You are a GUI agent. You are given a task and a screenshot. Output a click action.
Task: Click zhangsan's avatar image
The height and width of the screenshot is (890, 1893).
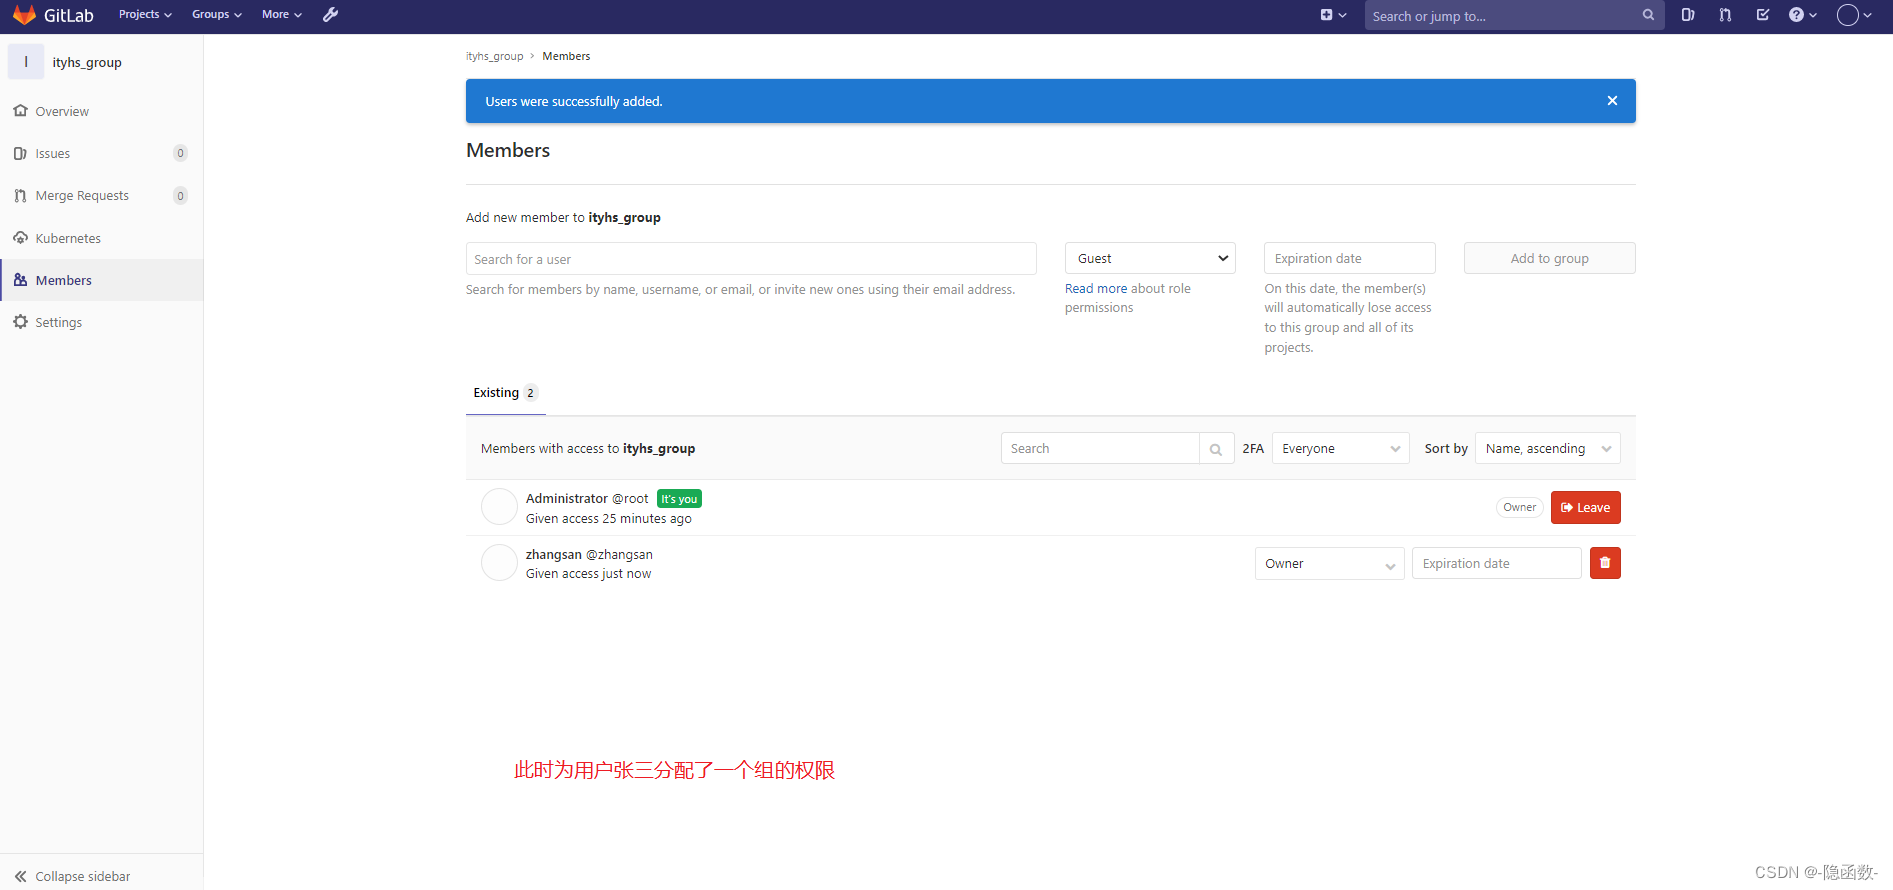tap(499, 563)
